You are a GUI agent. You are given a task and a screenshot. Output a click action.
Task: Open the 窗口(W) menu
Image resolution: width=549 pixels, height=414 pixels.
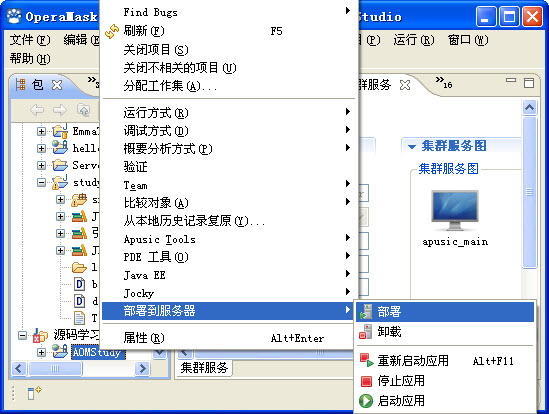click(x=468, y=40)
